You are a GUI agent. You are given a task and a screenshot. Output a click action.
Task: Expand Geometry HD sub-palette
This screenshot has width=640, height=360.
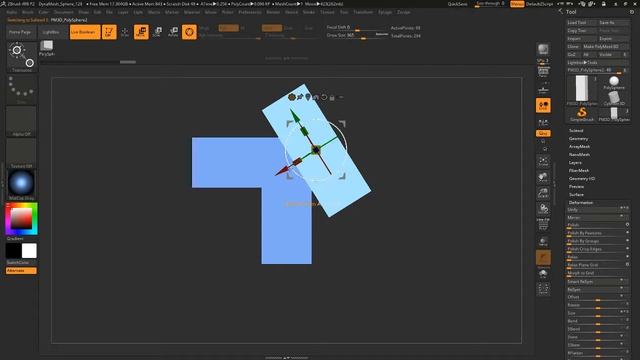coord(582,178)
